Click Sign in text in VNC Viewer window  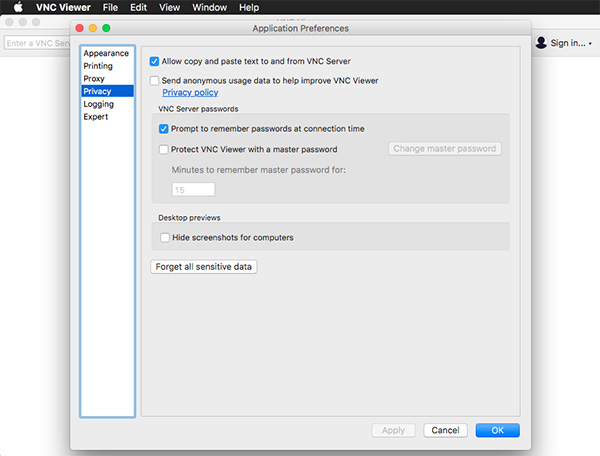[568, 43]
